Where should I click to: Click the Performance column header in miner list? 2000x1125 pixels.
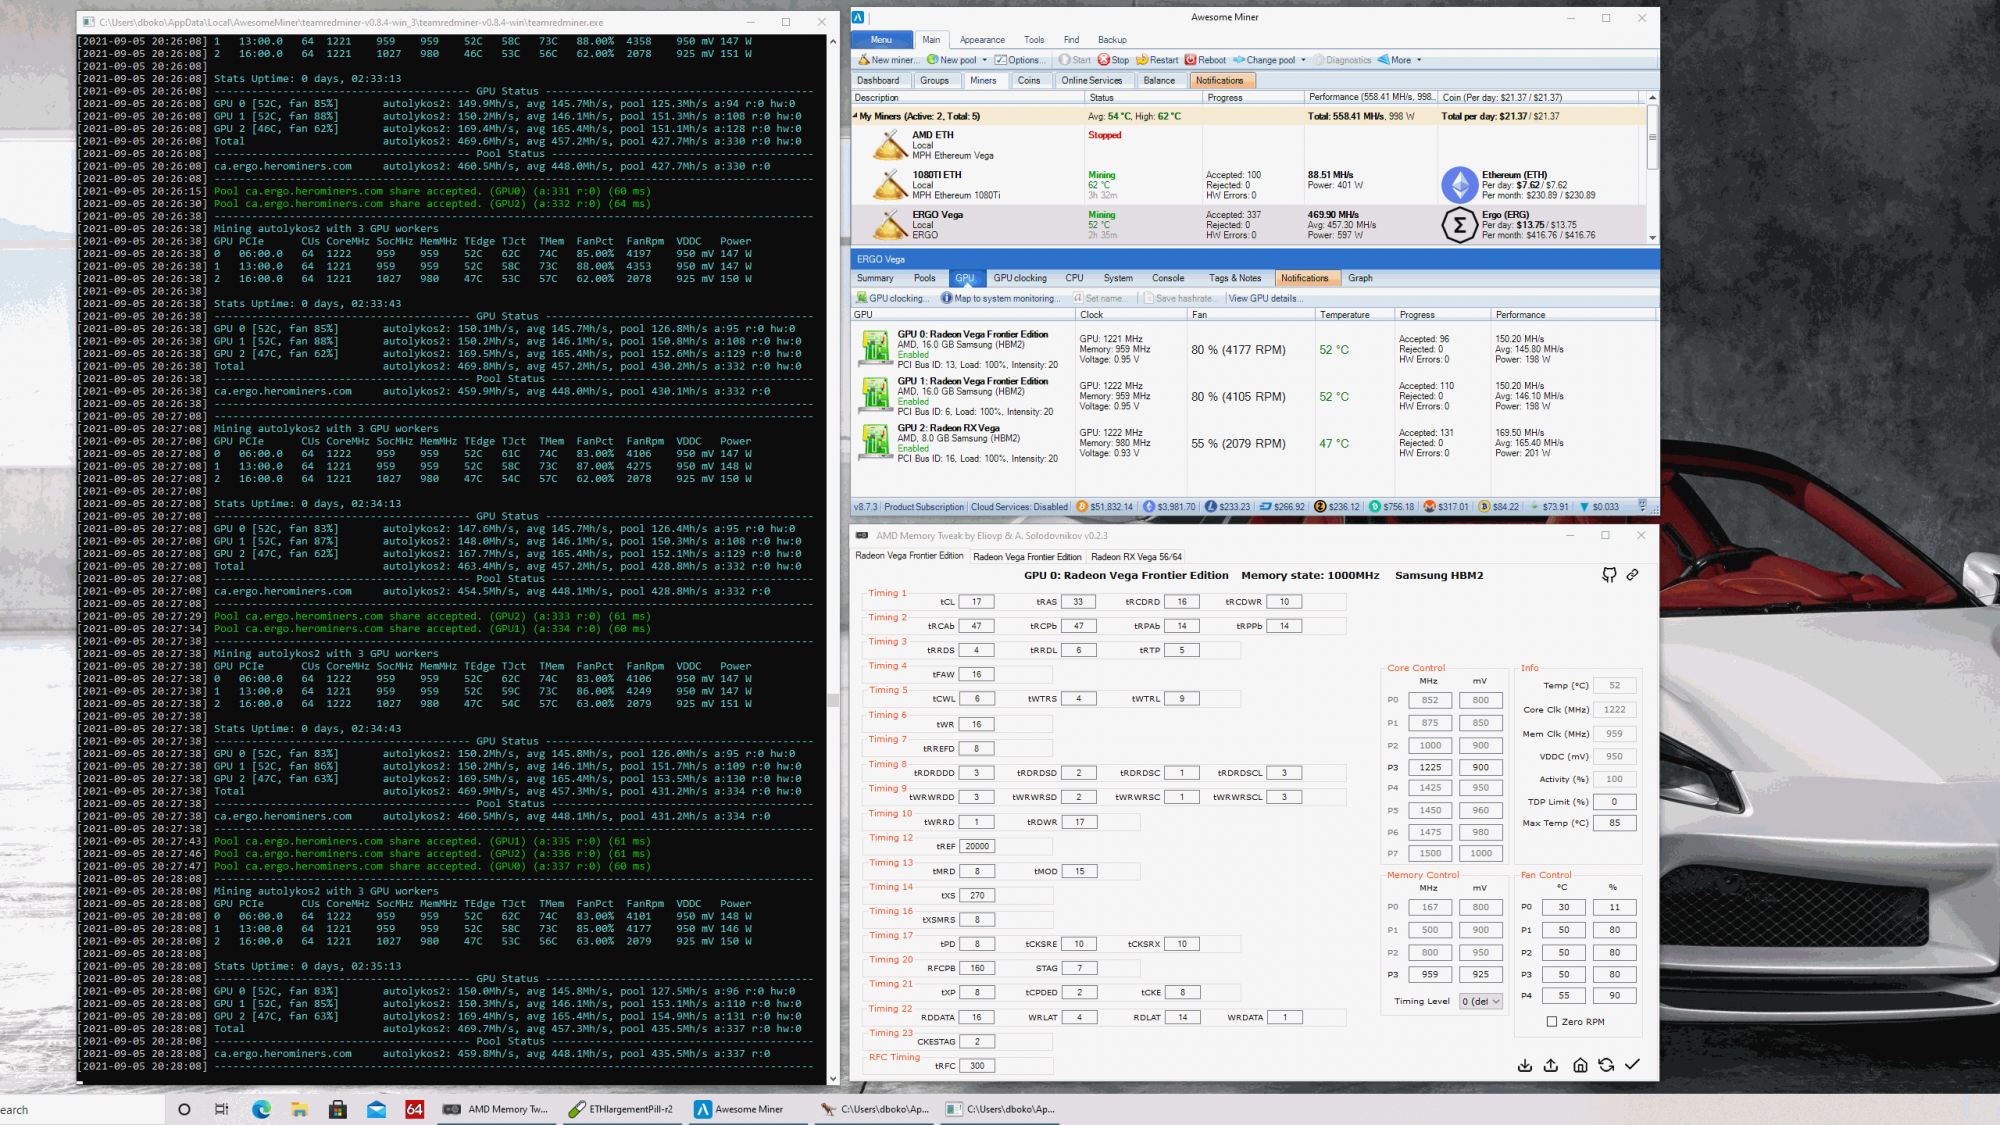(1371, 97)
